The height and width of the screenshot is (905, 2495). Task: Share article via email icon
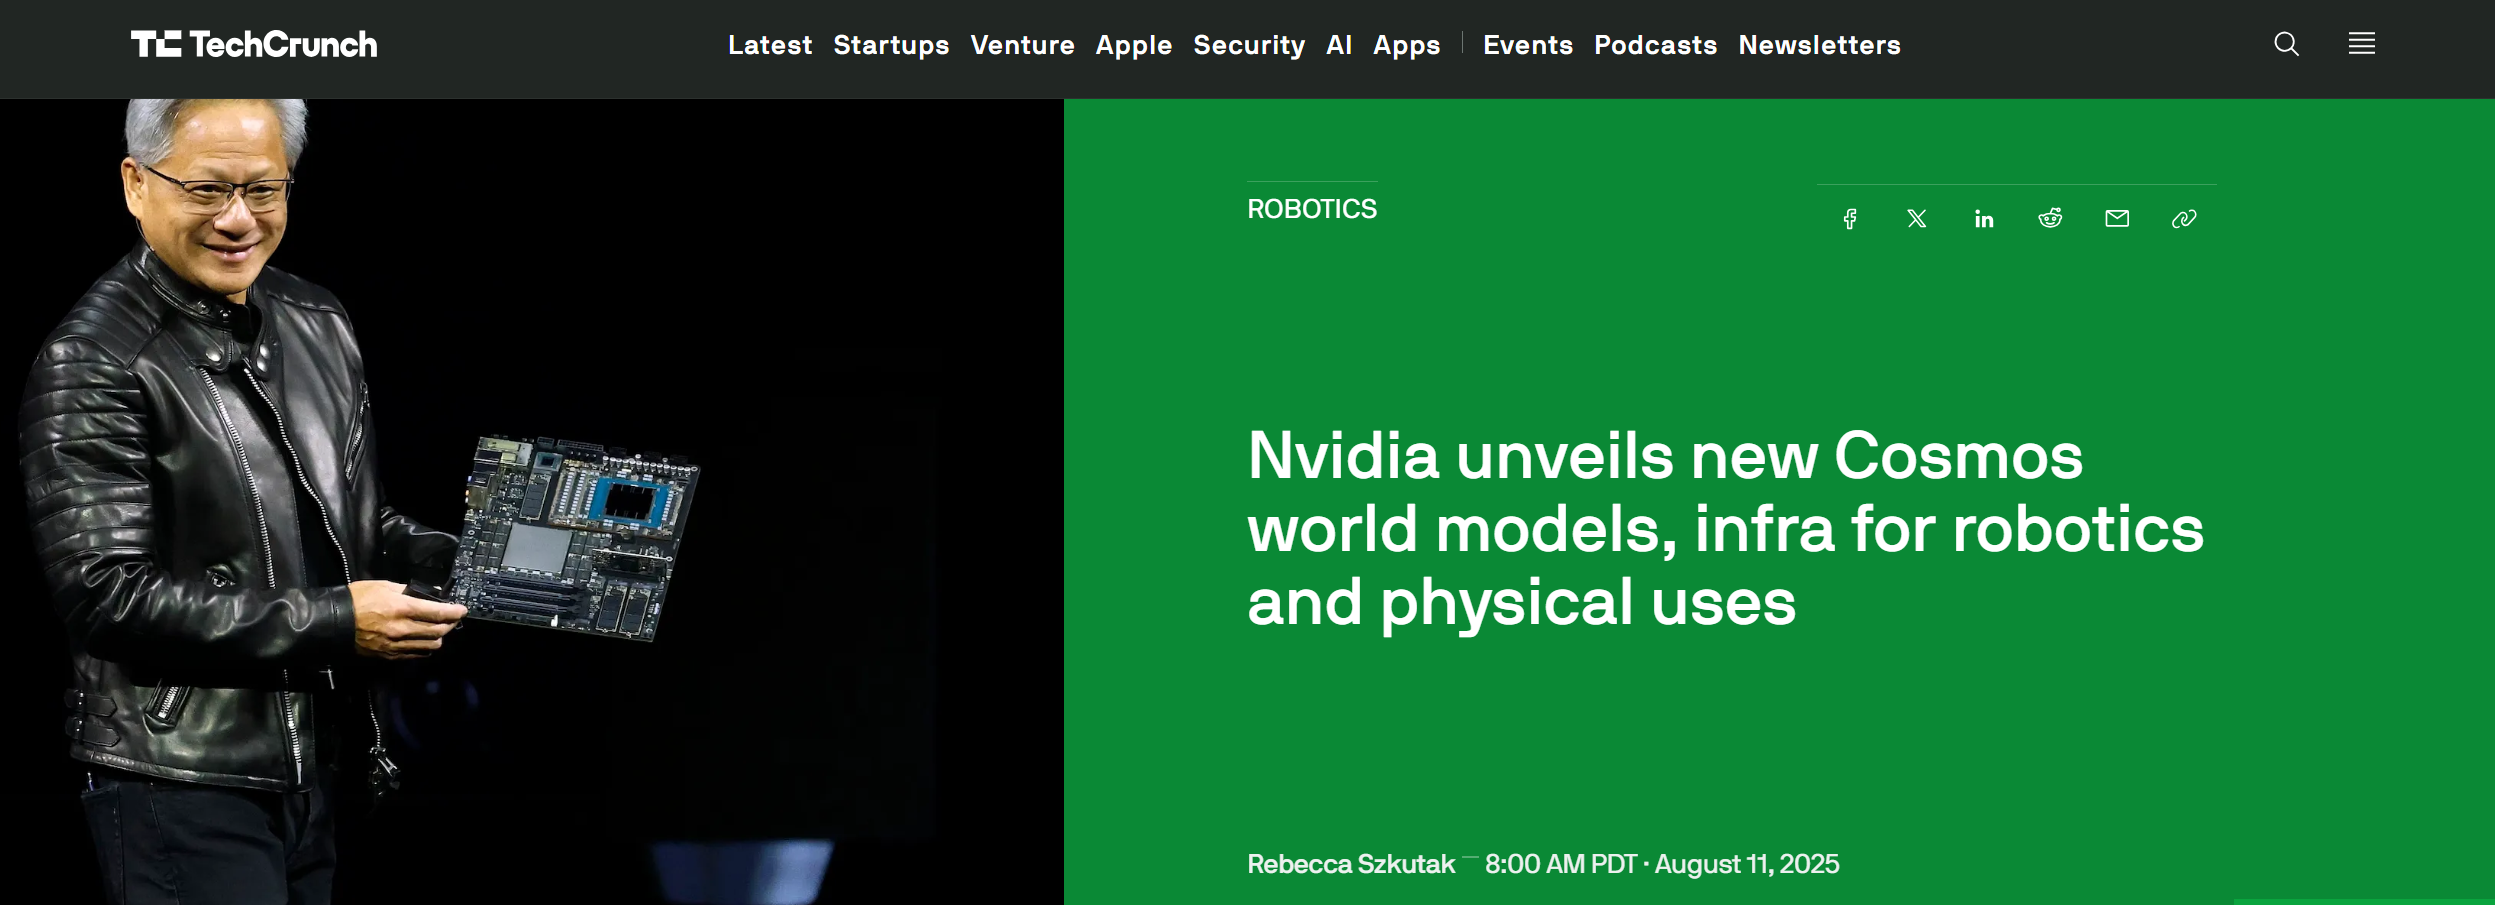2117,219
